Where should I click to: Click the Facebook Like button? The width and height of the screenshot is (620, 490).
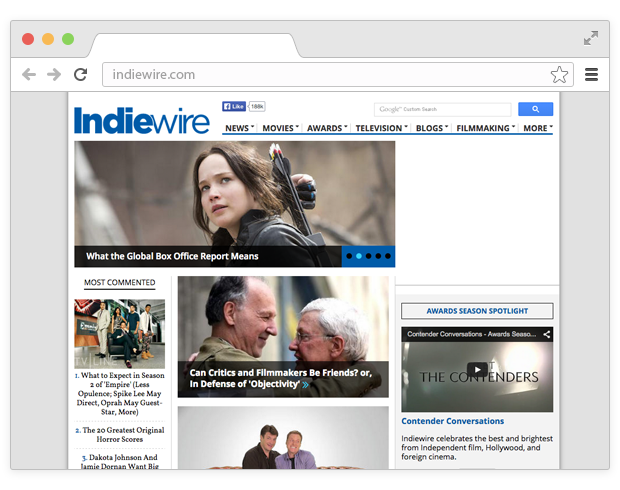point(234,106)
